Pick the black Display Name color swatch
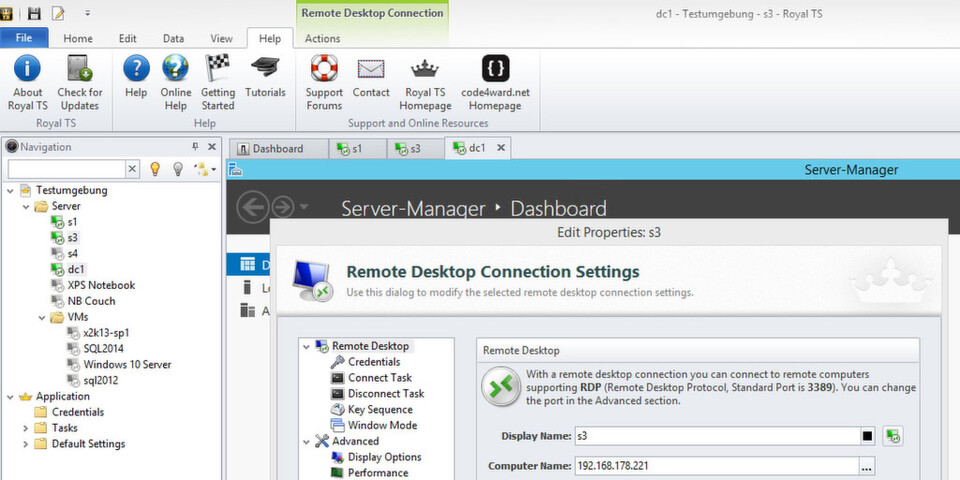 click(x=868, y=437)
